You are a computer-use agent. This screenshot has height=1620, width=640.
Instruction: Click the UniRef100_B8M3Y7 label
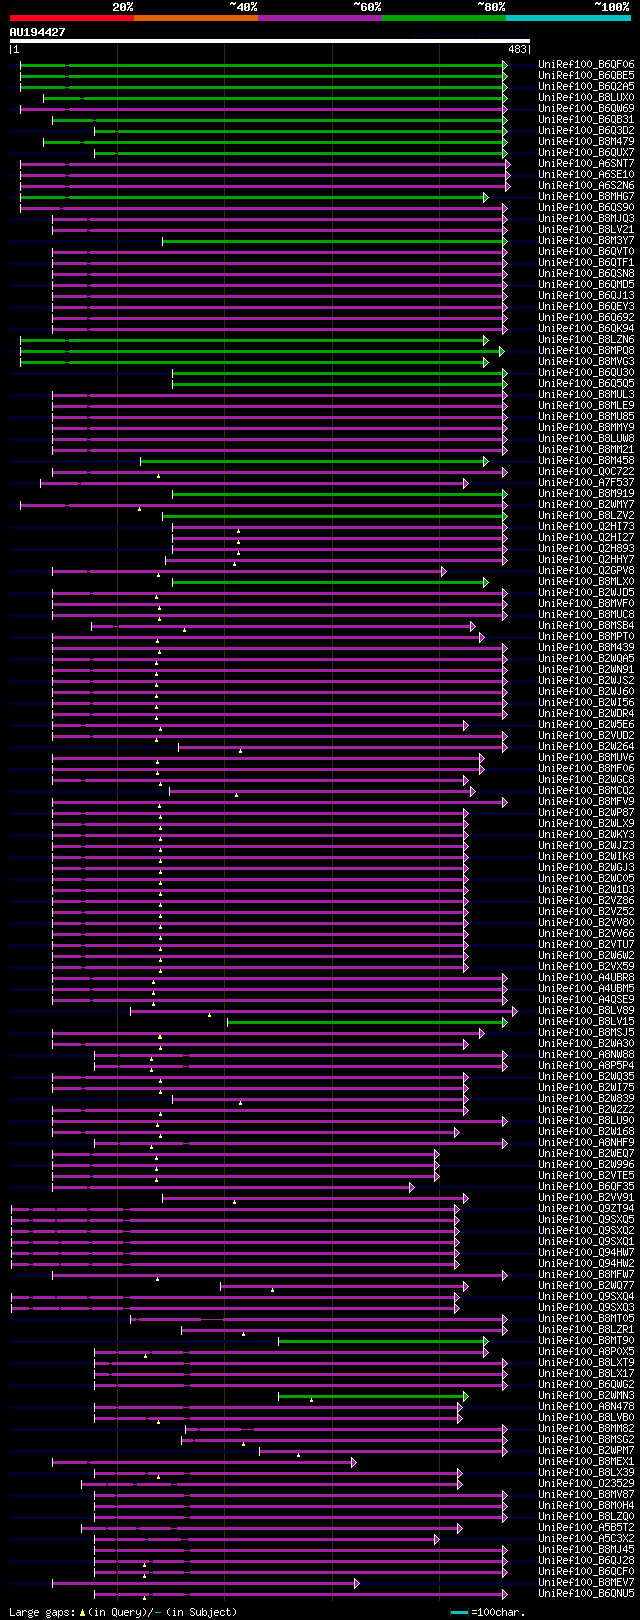click(x=586, y=240)
